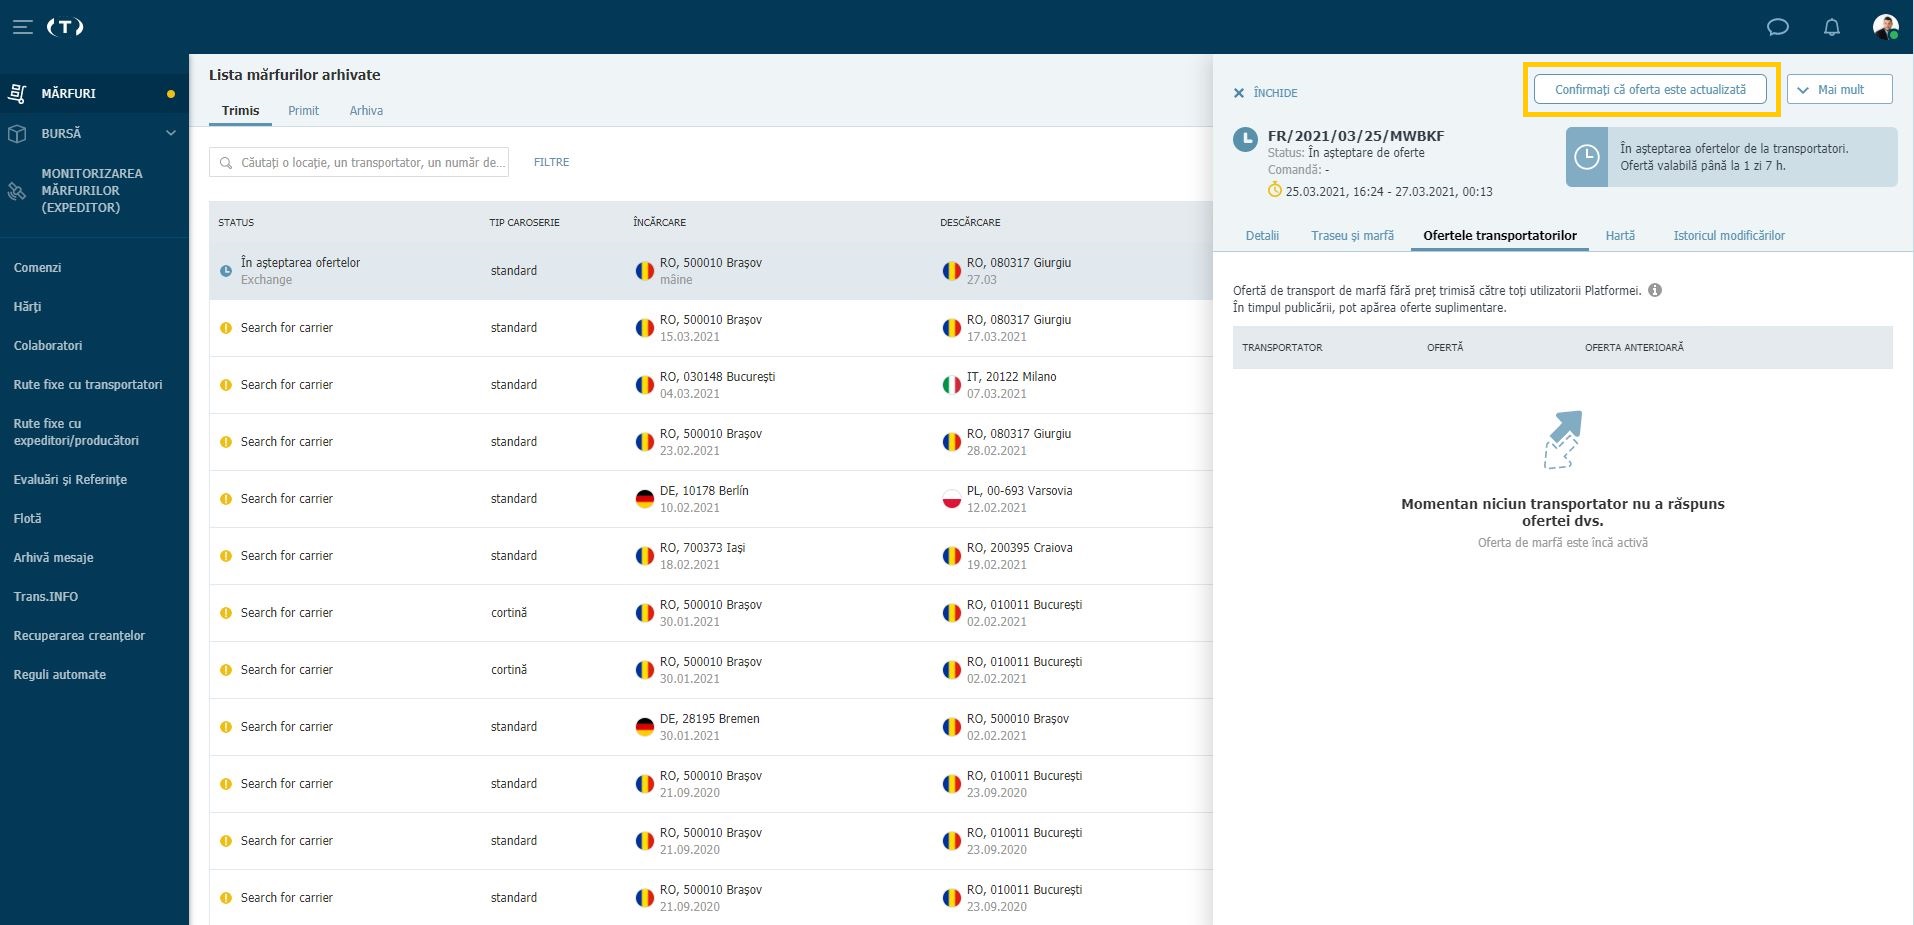The width and height of the screenshot is (1914, 925).
Task: Click the large clock icon in waiting banner
Action: 1587,157
